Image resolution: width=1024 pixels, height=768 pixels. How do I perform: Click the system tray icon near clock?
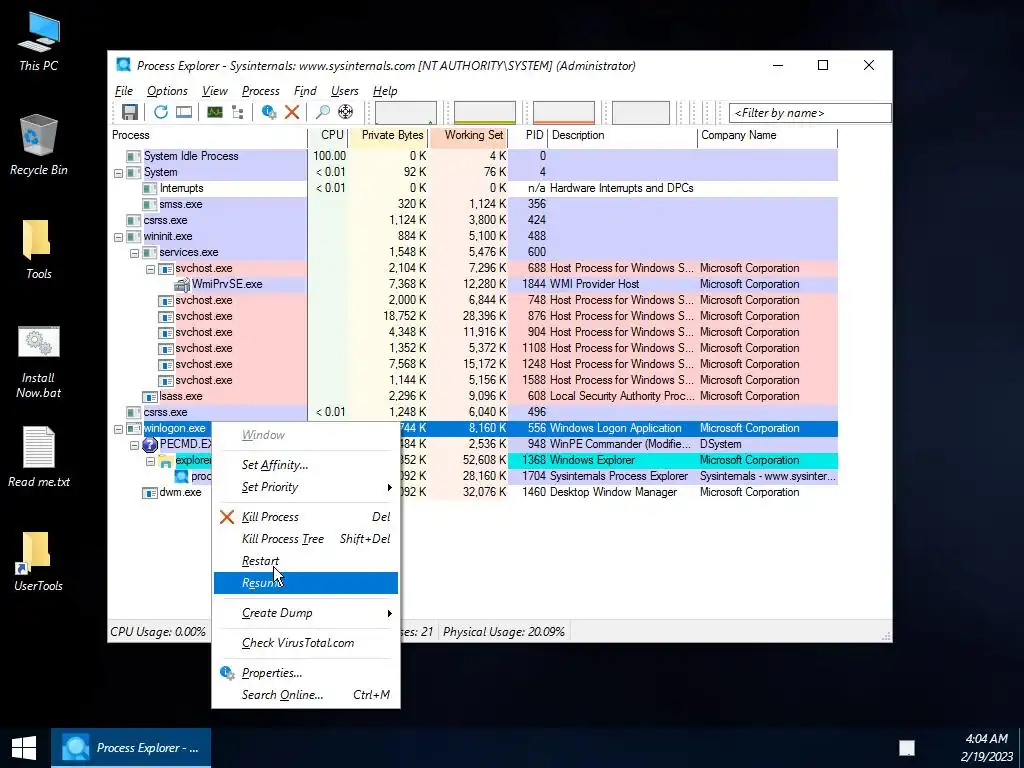pyautogui.click(x=906, y=748)
